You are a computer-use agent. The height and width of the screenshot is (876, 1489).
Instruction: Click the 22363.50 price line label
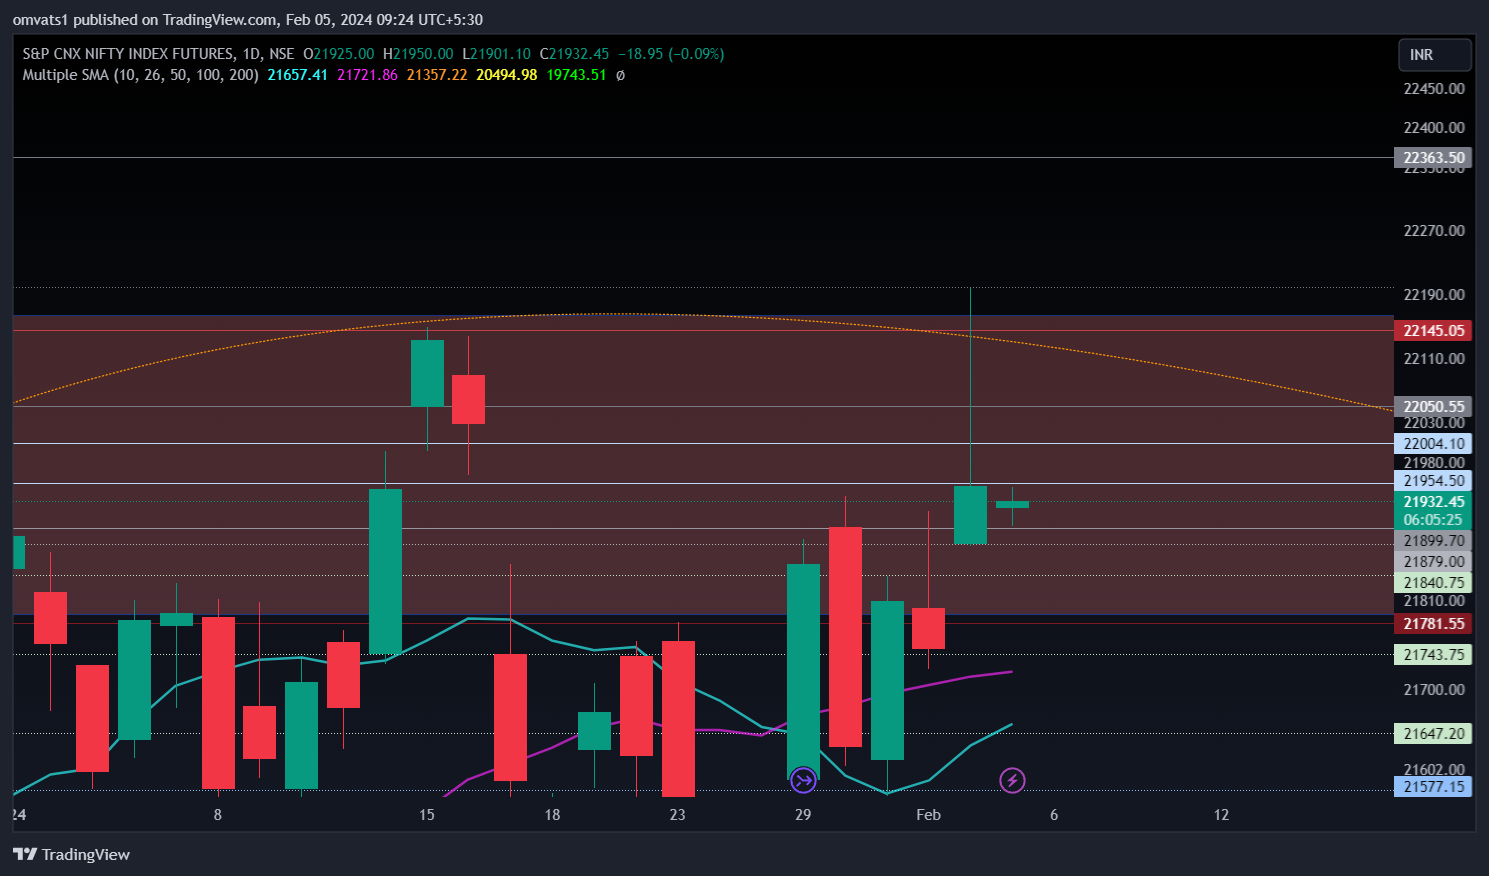[x=1433, y=158]
